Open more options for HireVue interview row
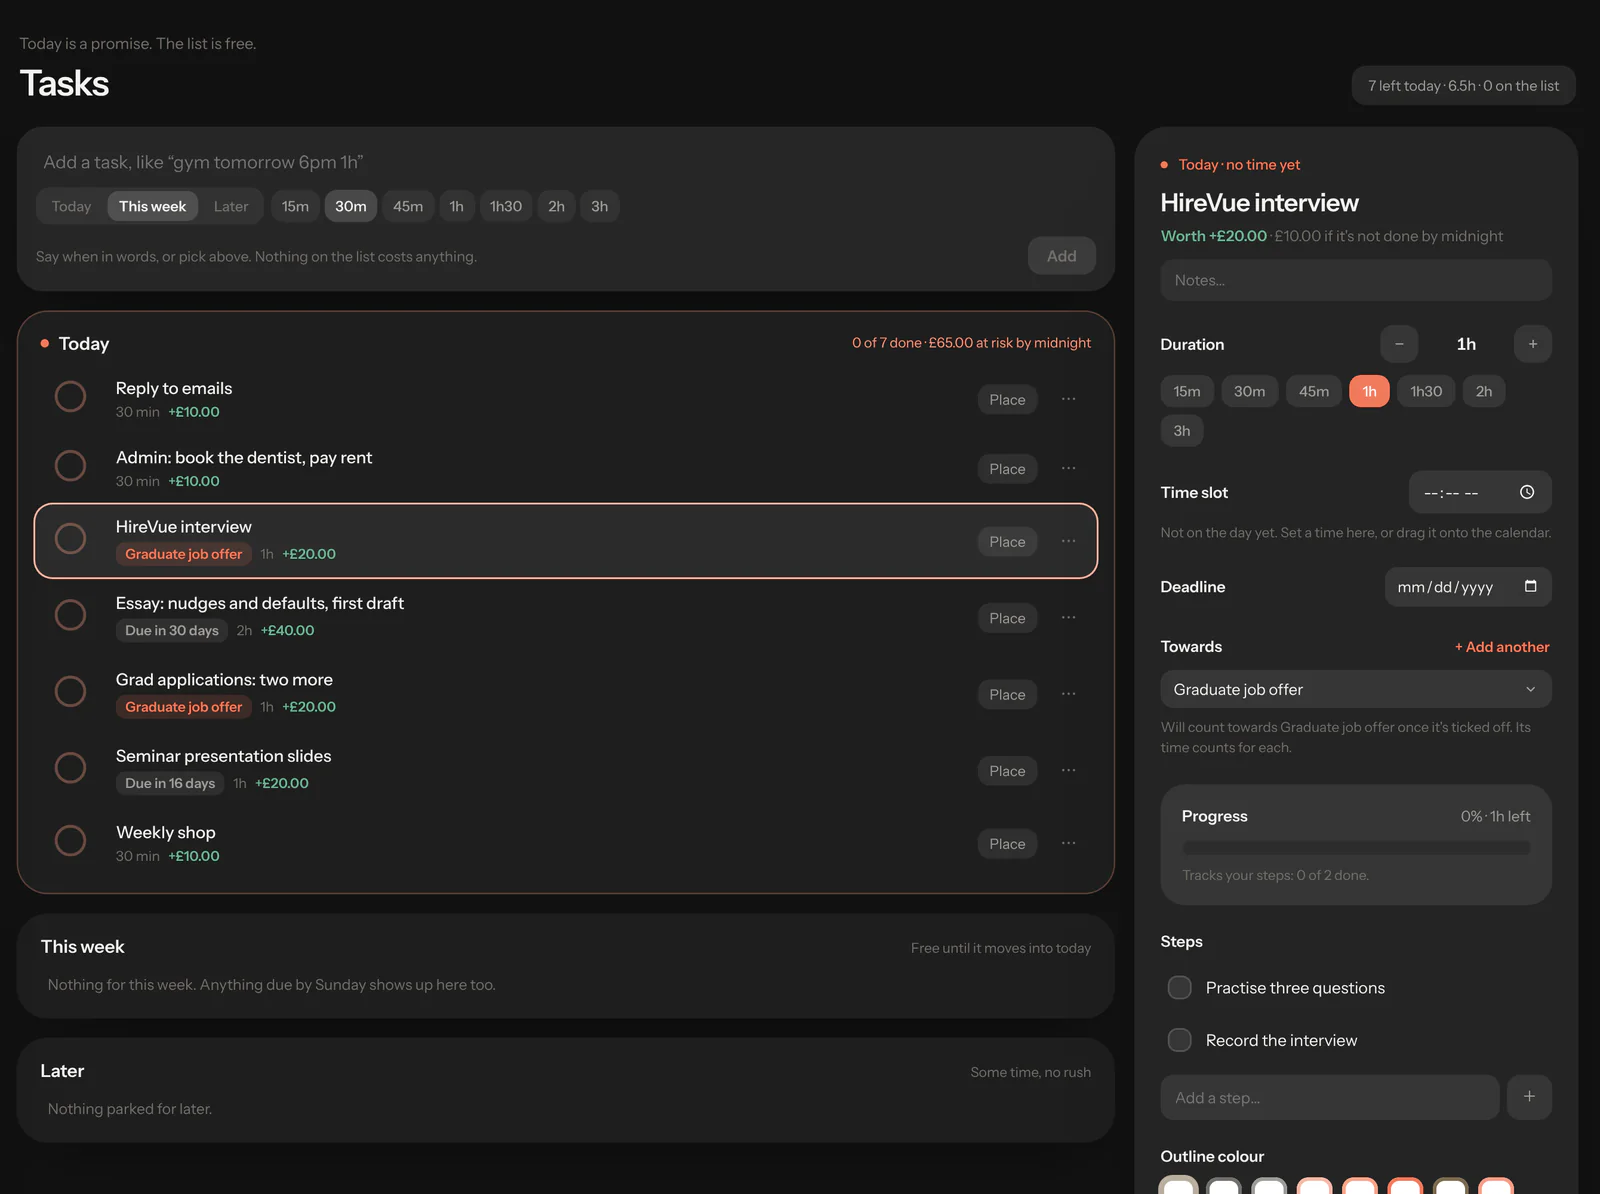 (1068, 541)
